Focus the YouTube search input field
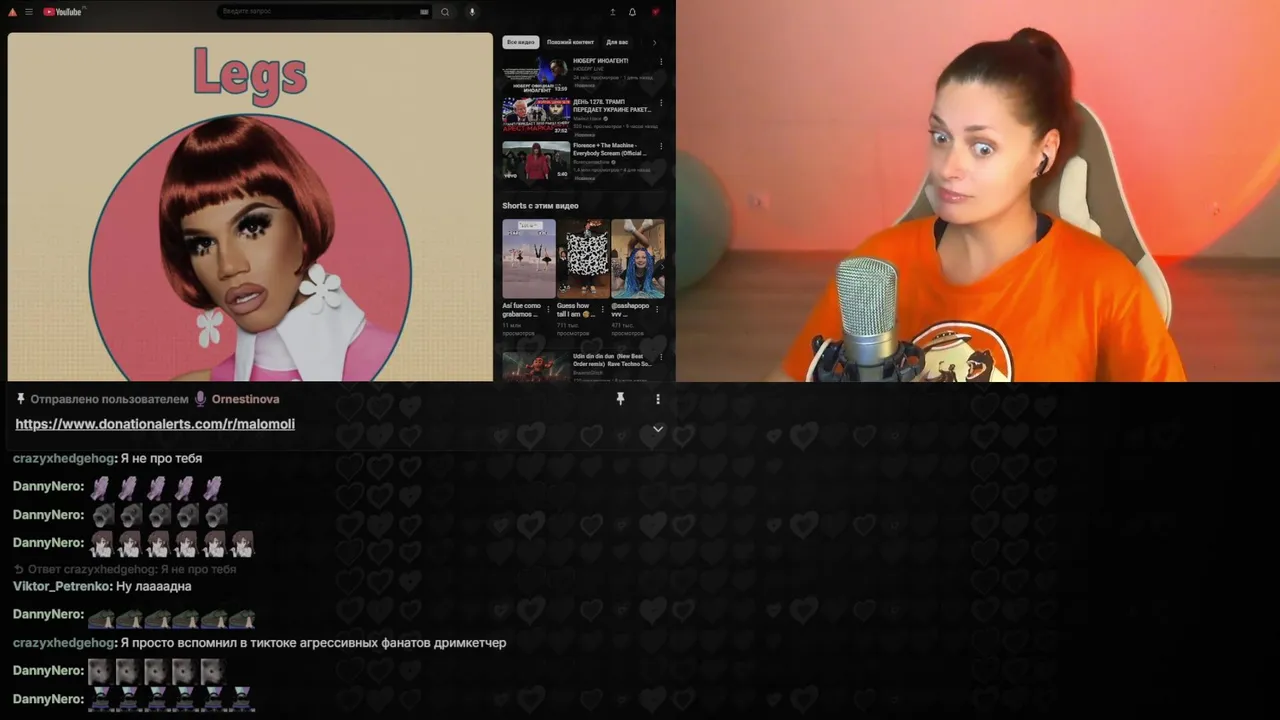1280x720 pixels. click(x=320, y=12)
